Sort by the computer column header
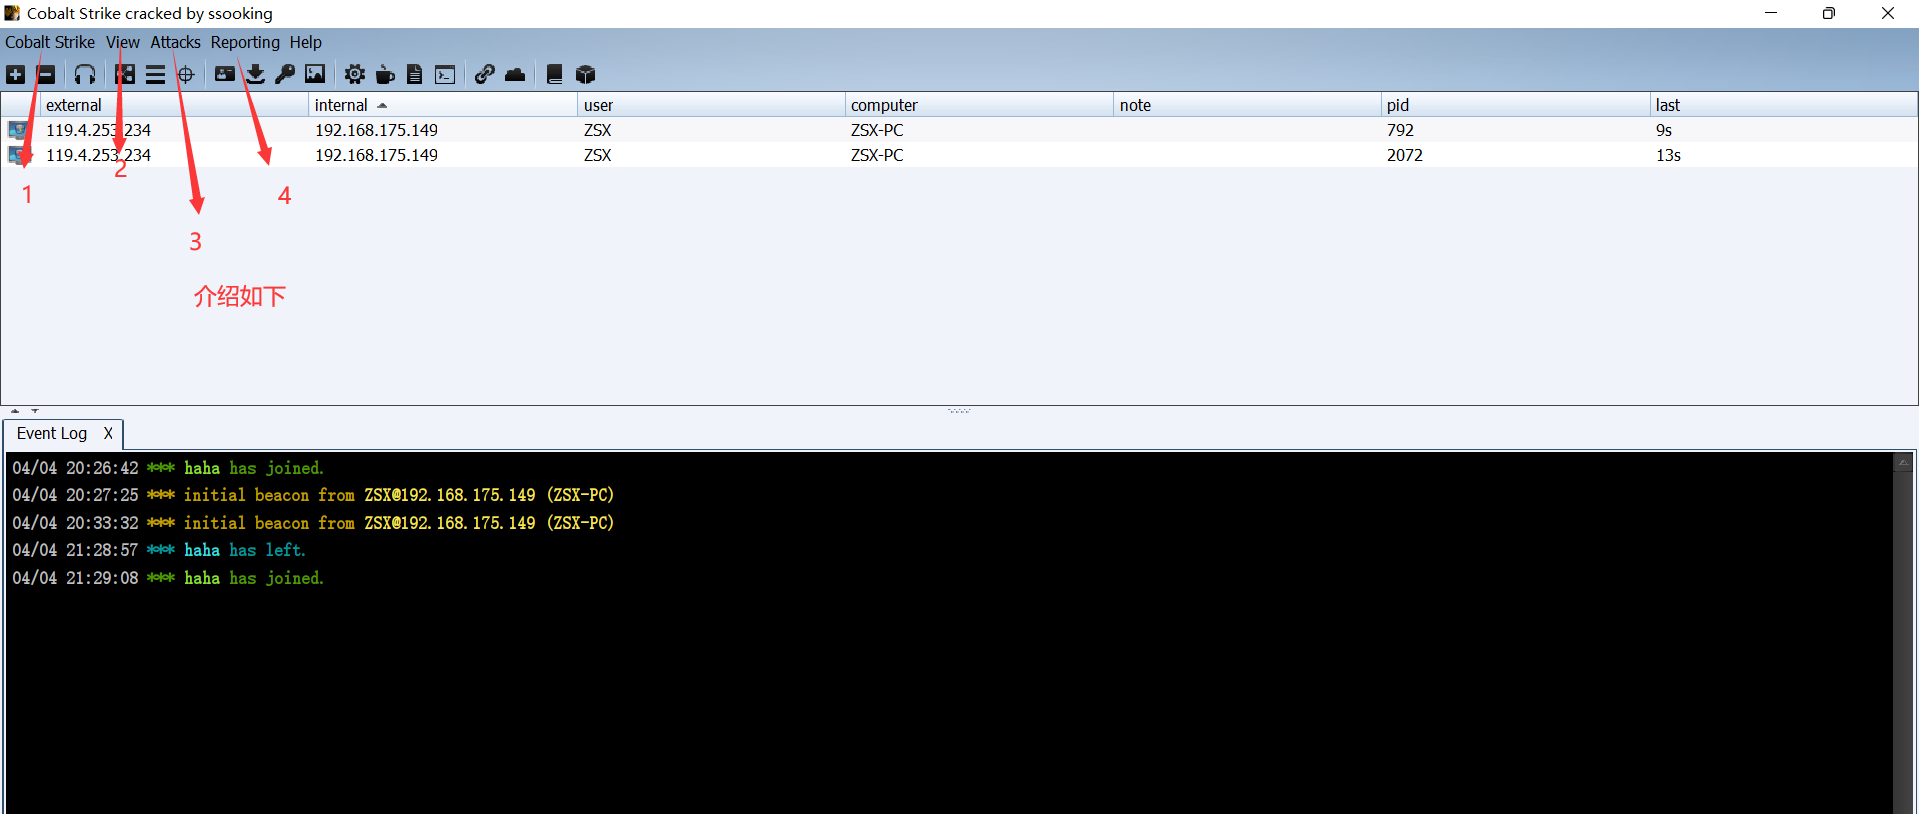Screen dimensions: 1920x814 tap(979, 105)
